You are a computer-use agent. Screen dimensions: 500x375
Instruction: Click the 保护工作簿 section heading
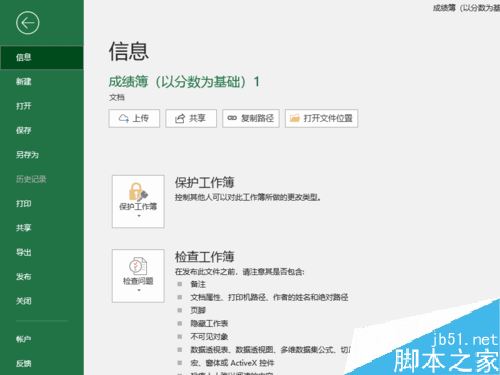tap(204, 183)
